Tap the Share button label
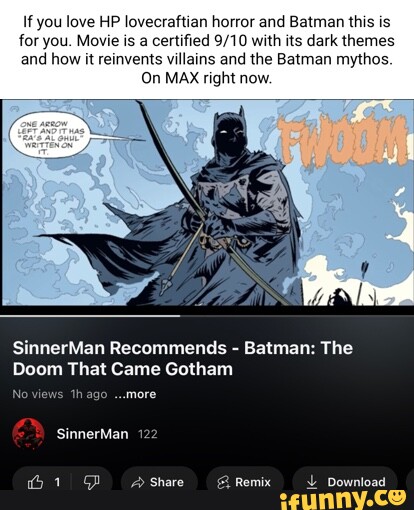 [167, 482]
